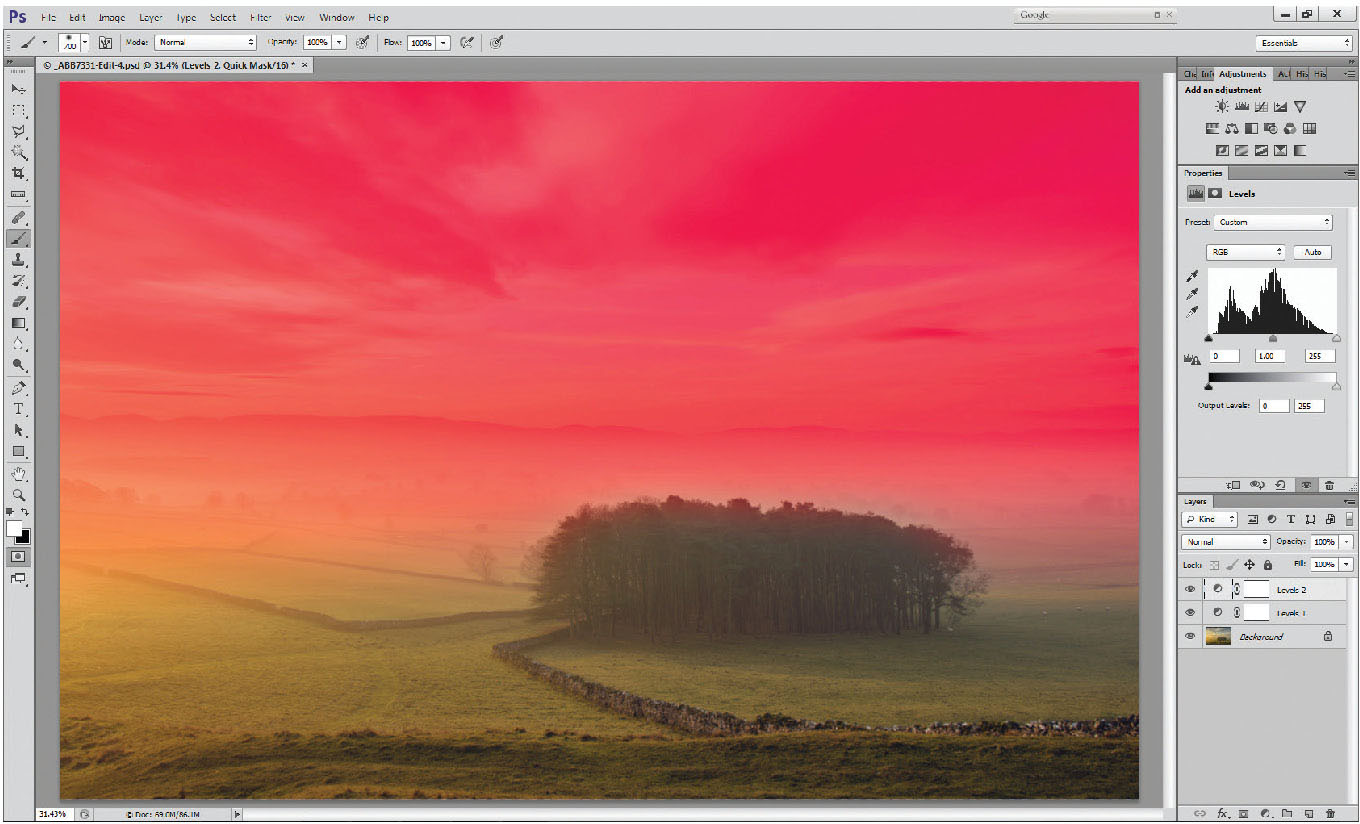Close the _ABB7331-Edit-4.psd document tab

[305, 65]
